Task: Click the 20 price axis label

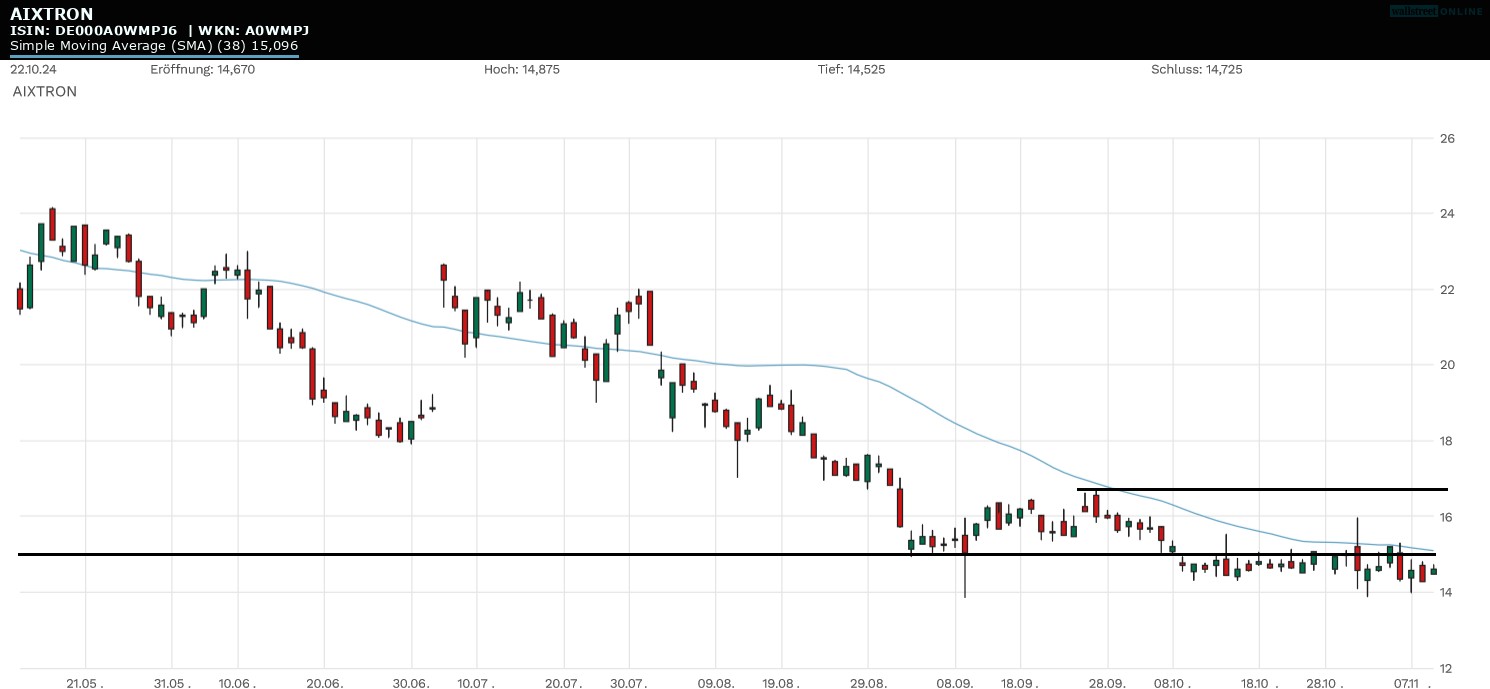Action: click(x=1446, y=365)
